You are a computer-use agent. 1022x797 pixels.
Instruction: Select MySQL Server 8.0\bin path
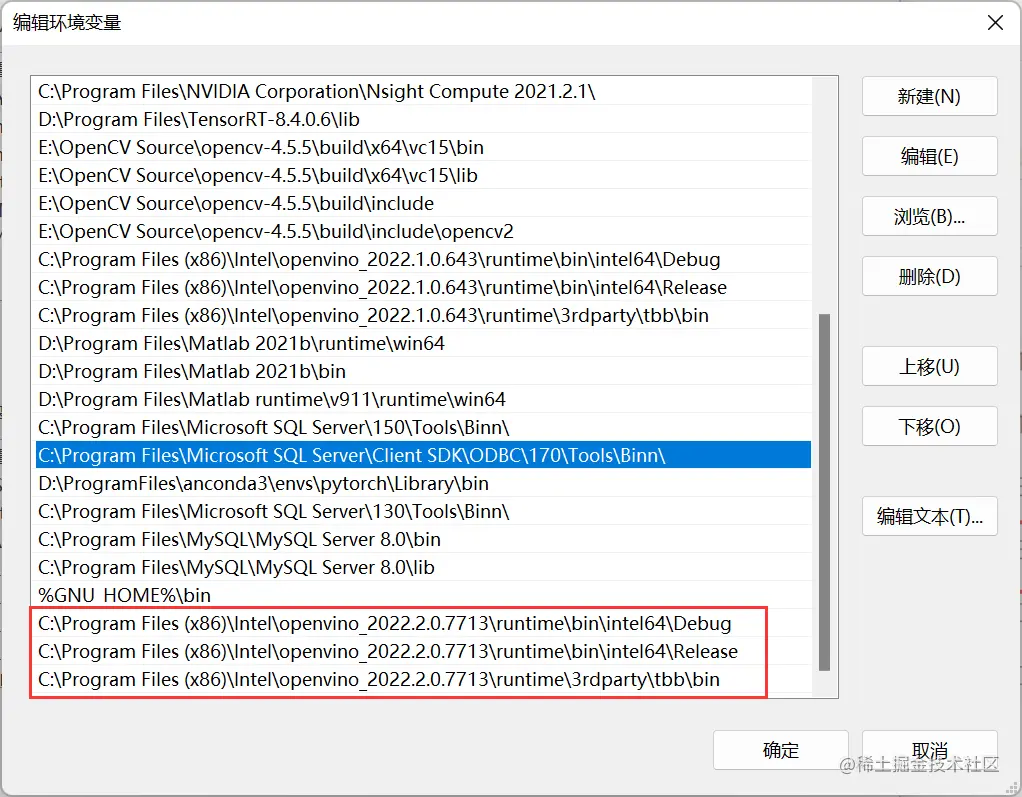[424, 540]
